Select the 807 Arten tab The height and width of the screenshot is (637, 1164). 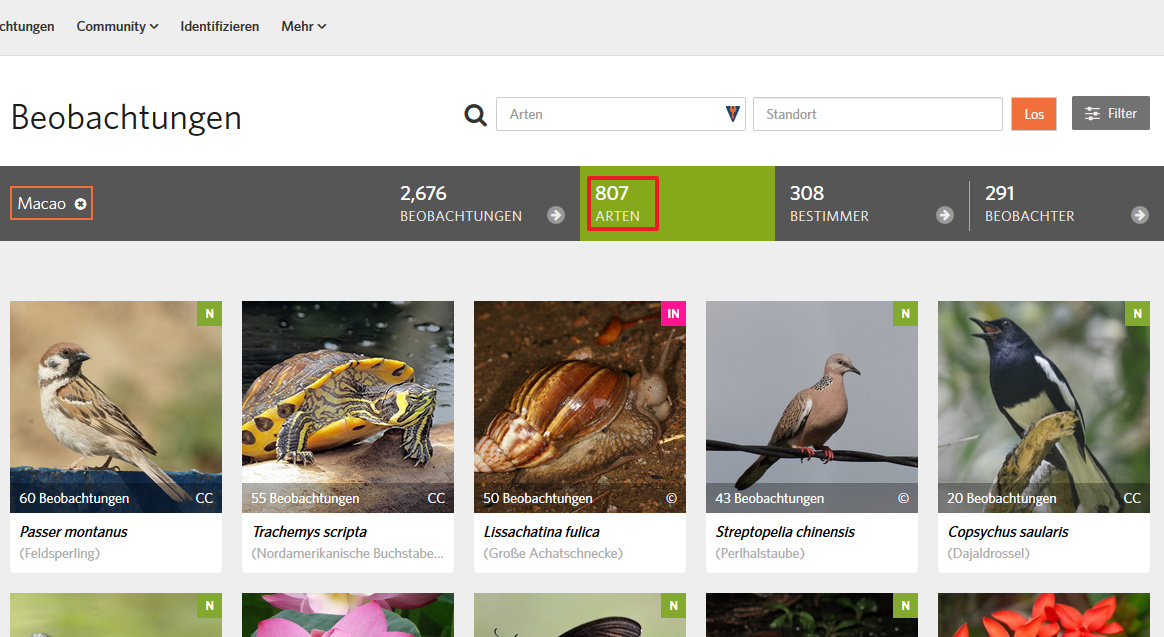point(677,203)
